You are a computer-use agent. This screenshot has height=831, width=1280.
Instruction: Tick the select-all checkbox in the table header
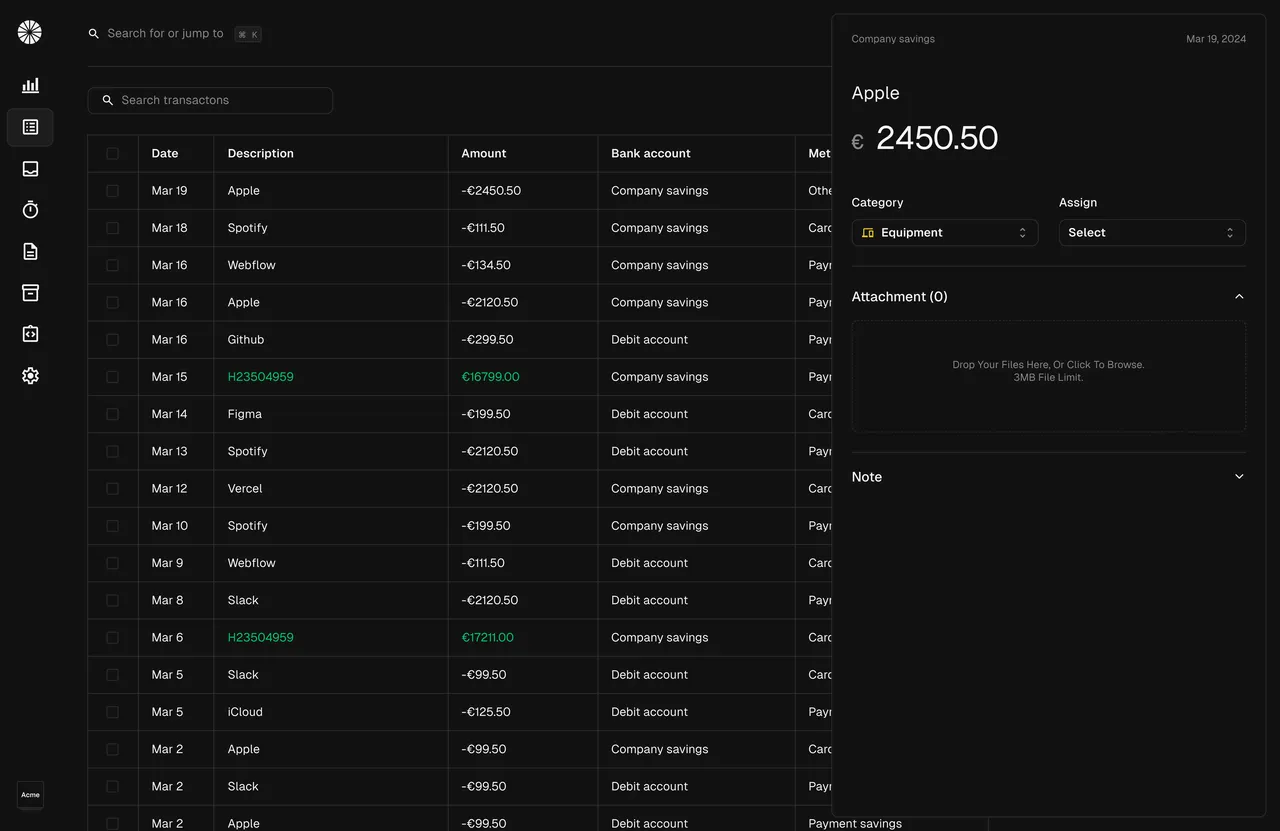pos(112,153)
